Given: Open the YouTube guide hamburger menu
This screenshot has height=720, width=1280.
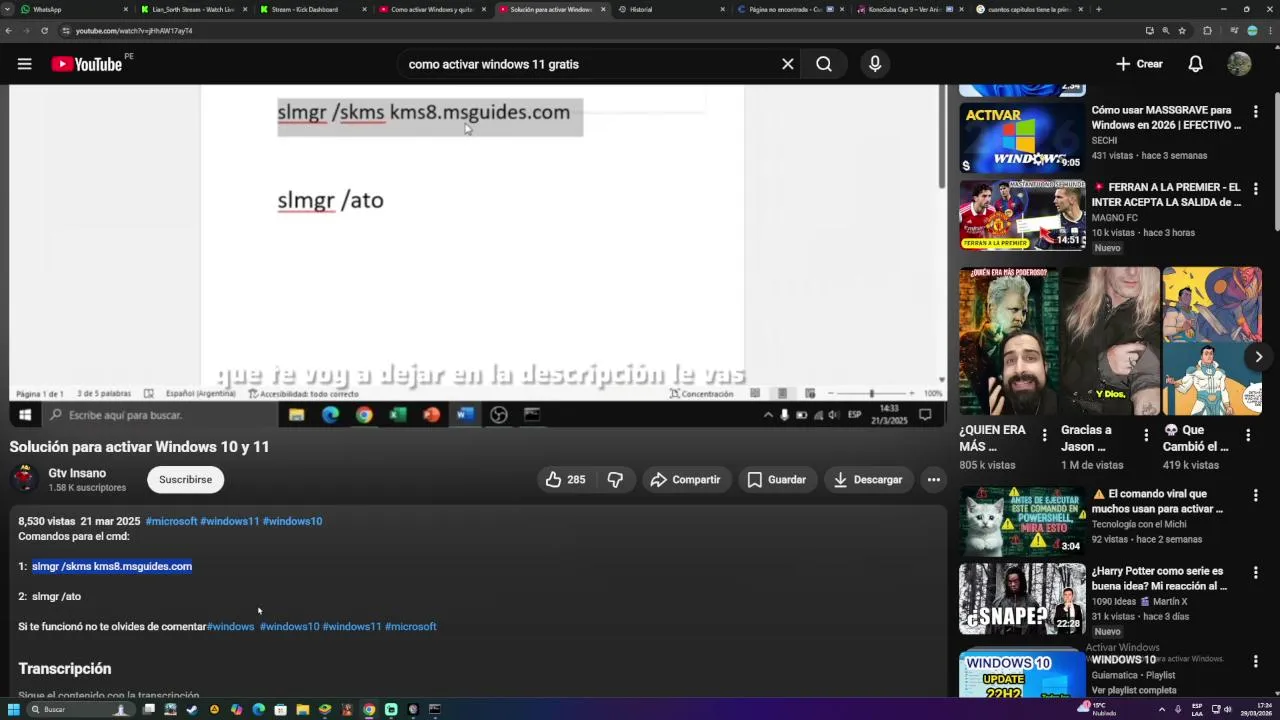Looking at the screenshot, I should [x=24, y=64].
